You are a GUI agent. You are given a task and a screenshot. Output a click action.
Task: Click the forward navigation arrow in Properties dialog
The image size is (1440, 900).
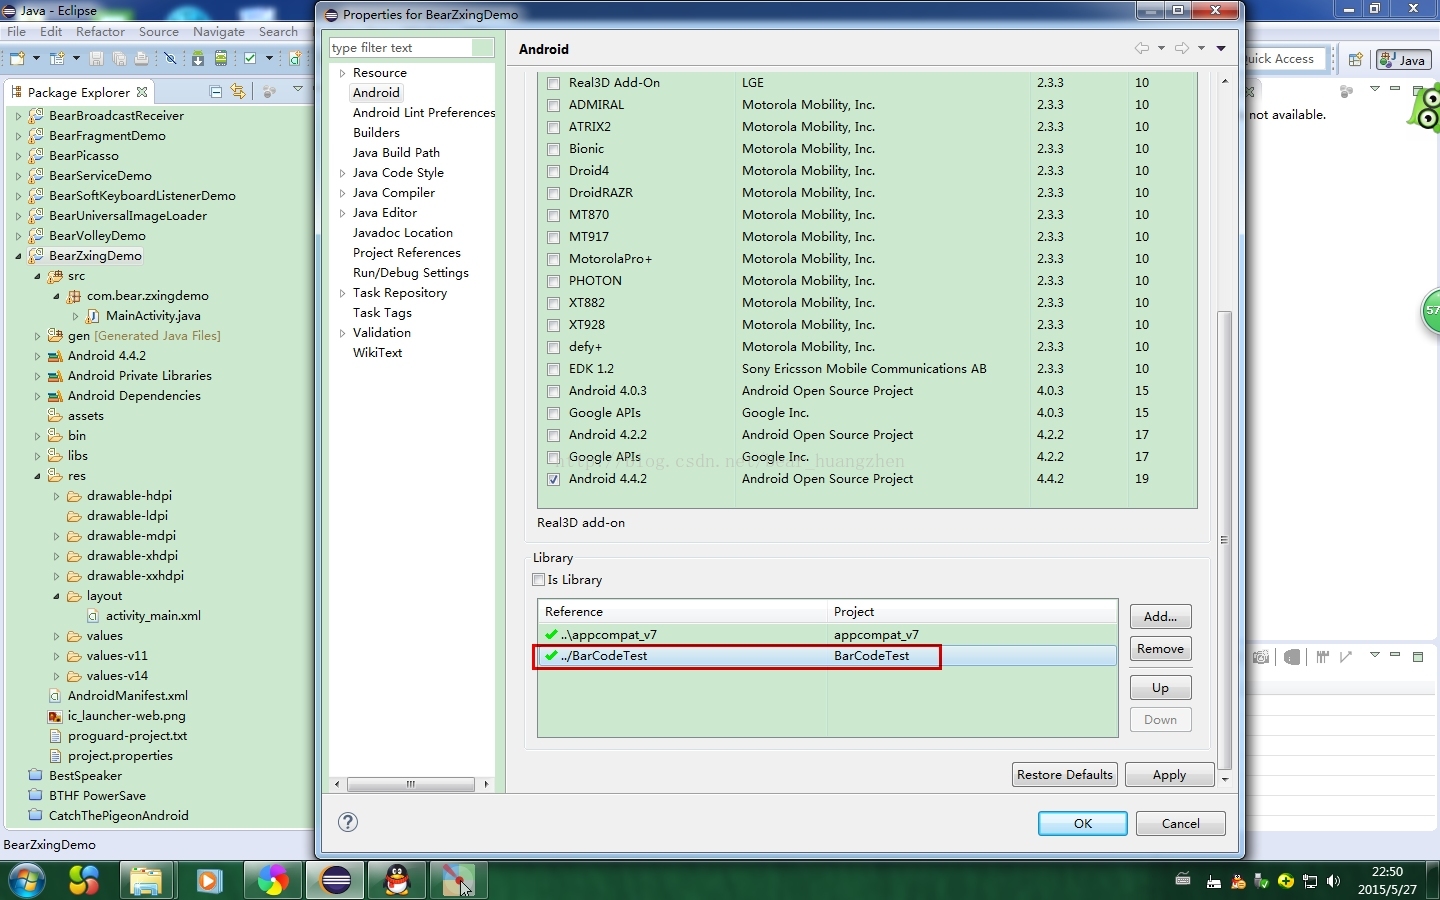click(x=1182, y=48)
